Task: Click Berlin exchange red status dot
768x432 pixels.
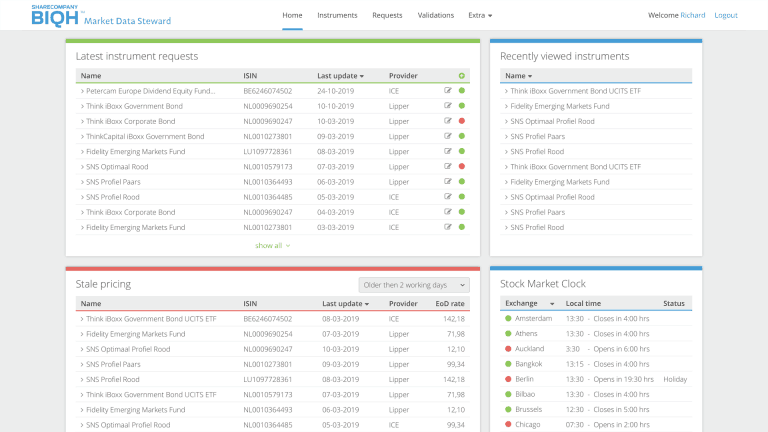Action: [508, 379]
